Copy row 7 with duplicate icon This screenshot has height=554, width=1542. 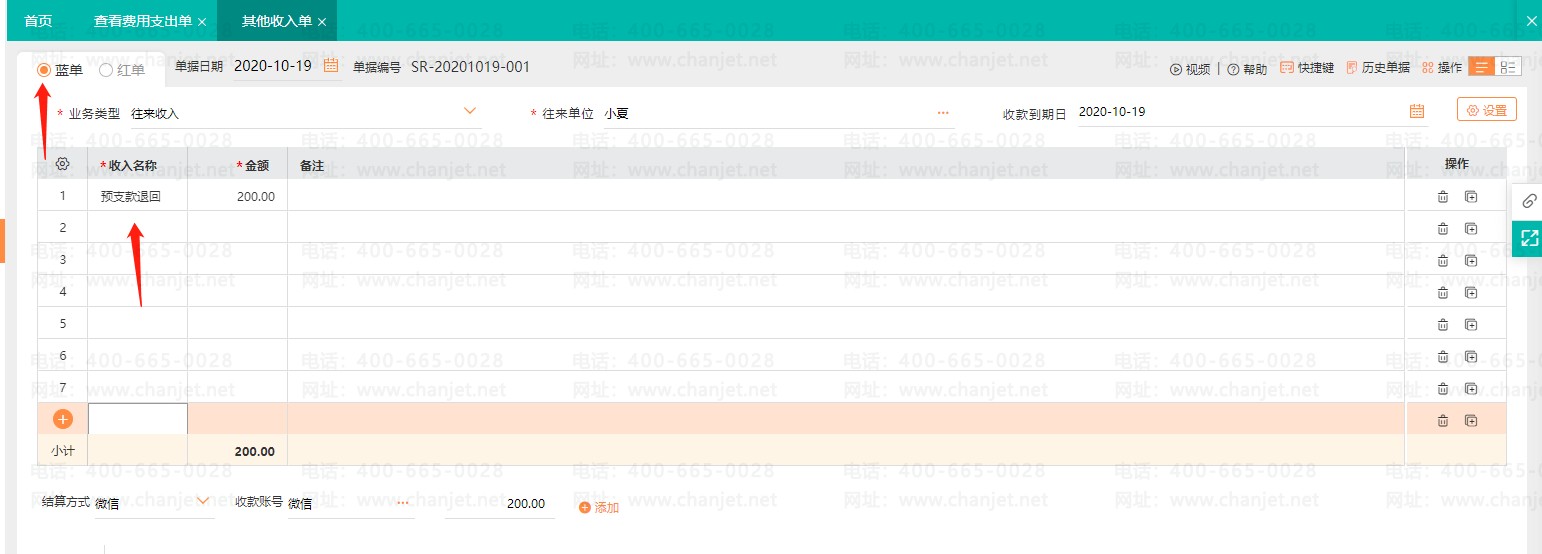click(1471, 388)
